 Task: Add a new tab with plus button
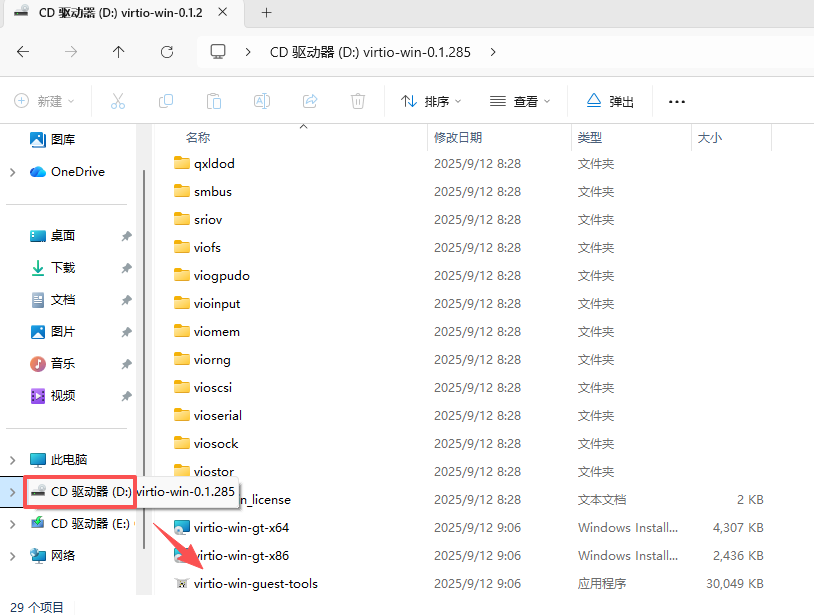[x=266, y=13]
